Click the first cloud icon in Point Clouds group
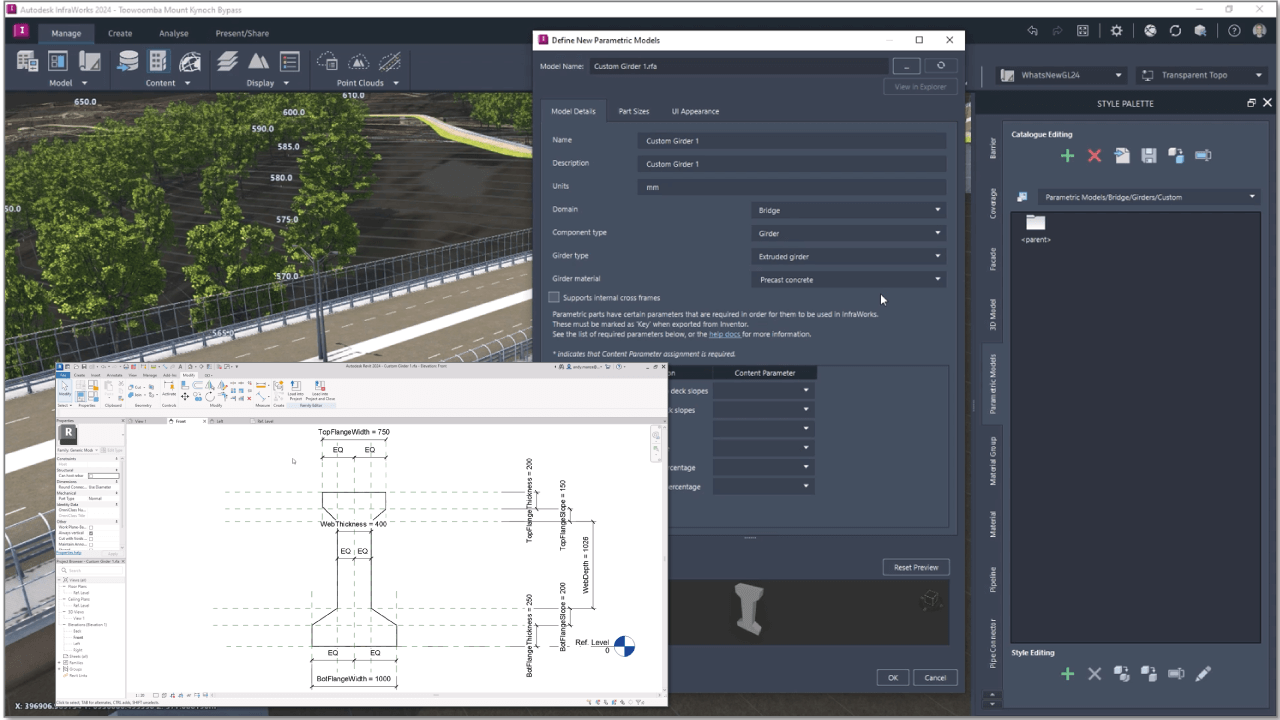 [x=327, y=61]
